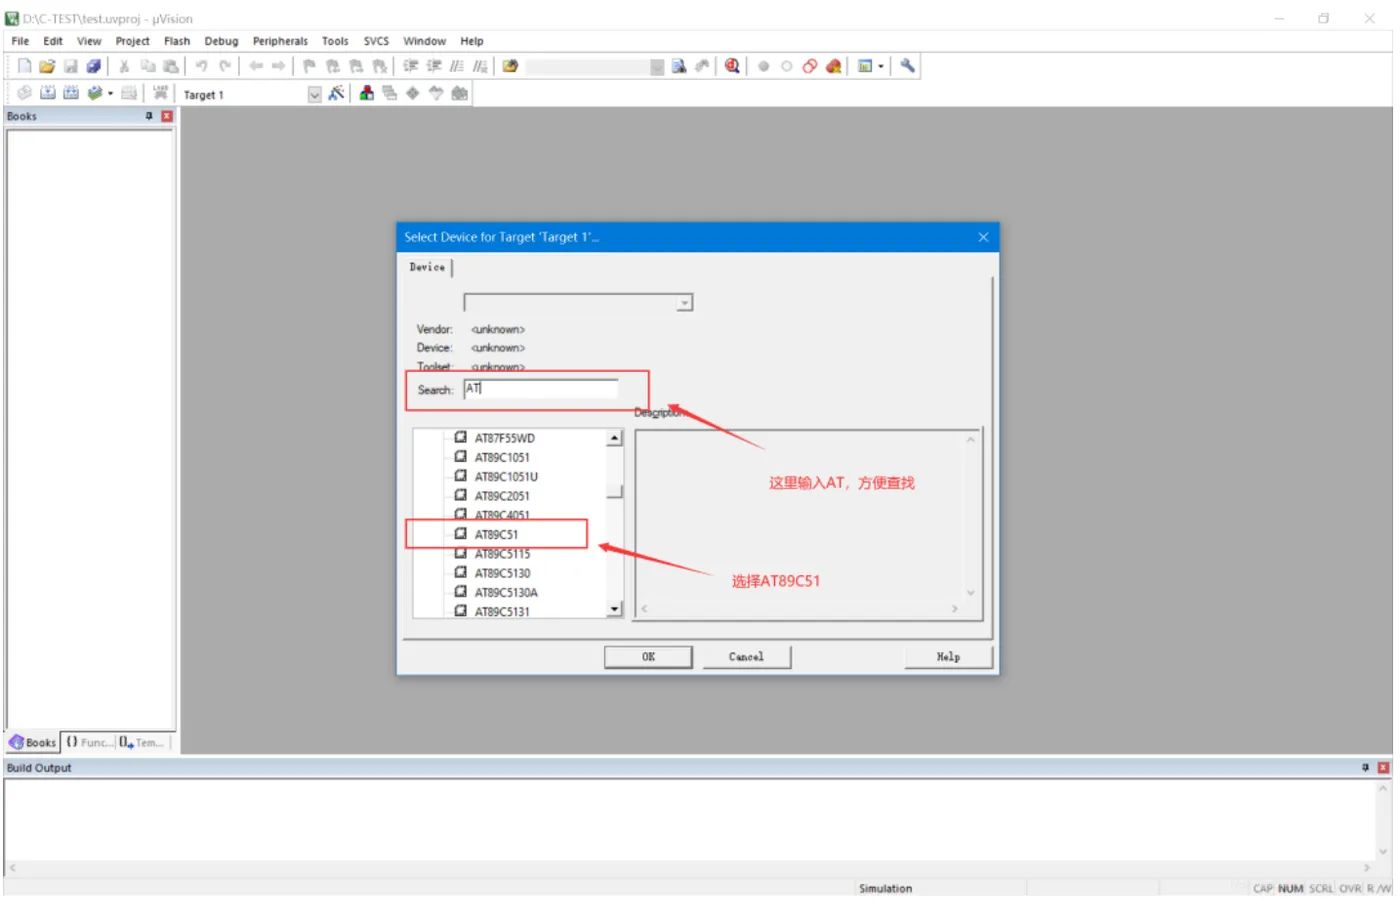Open the SVCS menu
The image size is (1400, 919).
[x=376, y=41]
